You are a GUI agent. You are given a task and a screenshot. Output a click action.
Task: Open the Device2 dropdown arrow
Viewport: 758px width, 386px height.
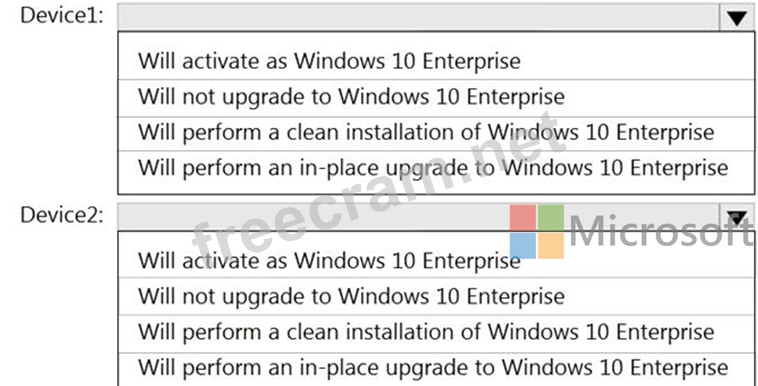(x=737, y=217)
